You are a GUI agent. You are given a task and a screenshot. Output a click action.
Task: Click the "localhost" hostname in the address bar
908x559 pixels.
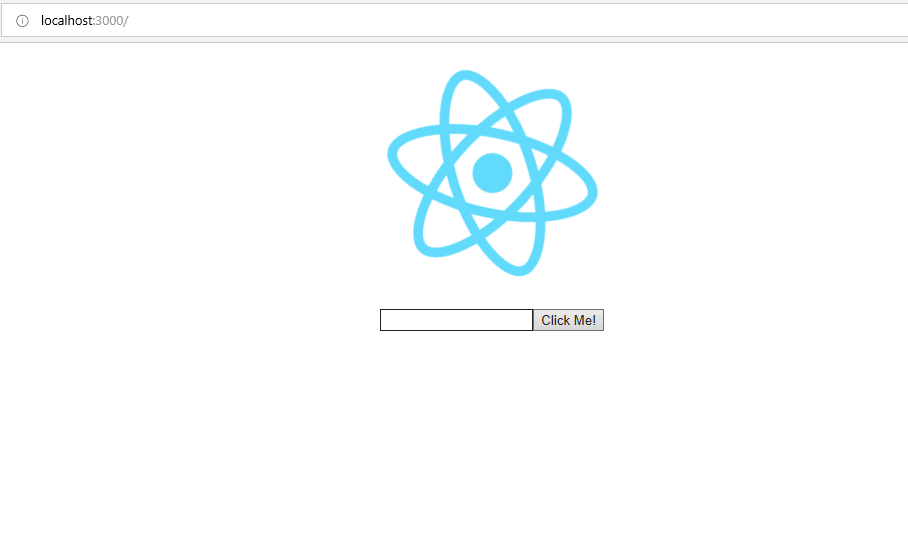(67, 21)
